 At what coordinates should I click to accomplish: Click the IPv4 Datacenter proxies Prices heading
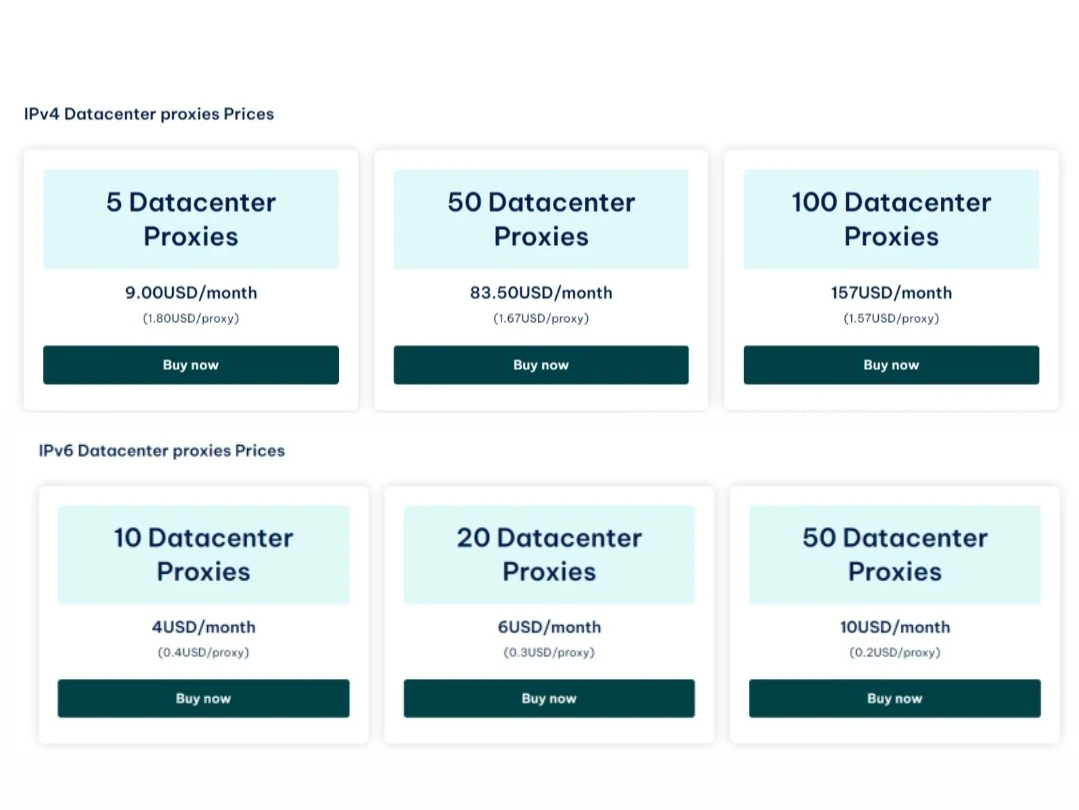[x=149, y=114]
